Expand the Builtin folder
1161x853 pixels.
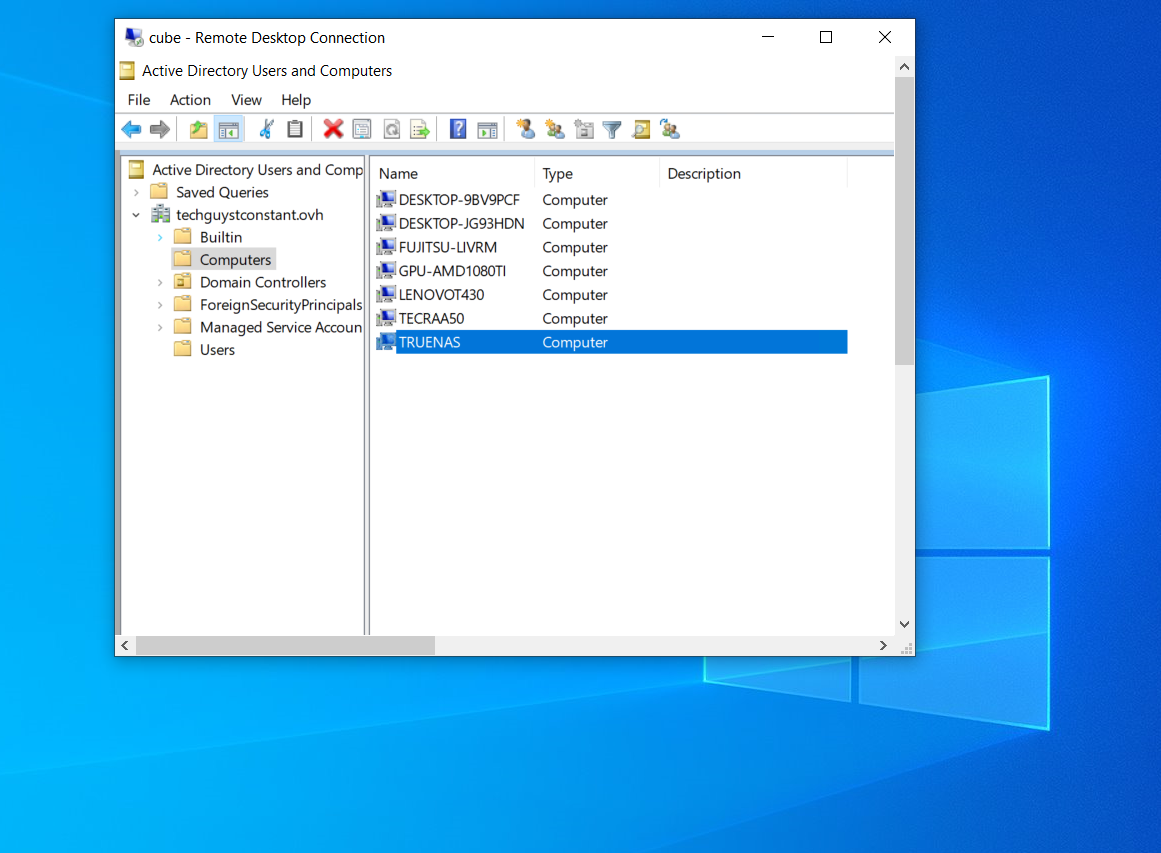(x=160, y=238)
